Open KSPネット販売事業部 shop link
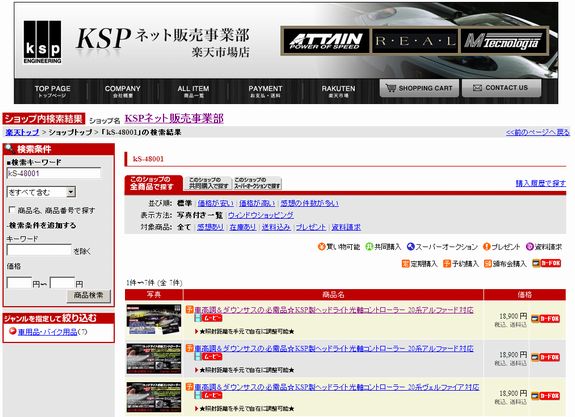The height and width of the screenshot is (417, 575). pyautogui.click(x=174, y=118)
